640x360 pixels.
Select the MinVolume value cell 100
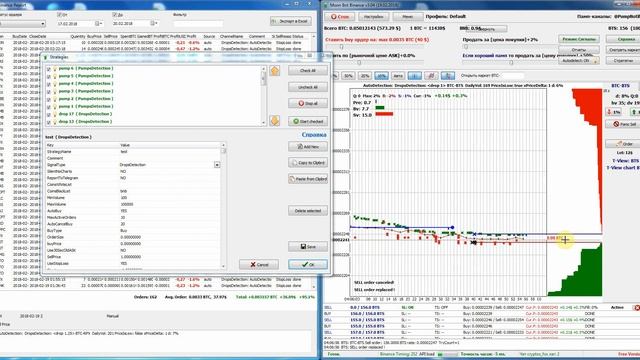click(169, 198)
